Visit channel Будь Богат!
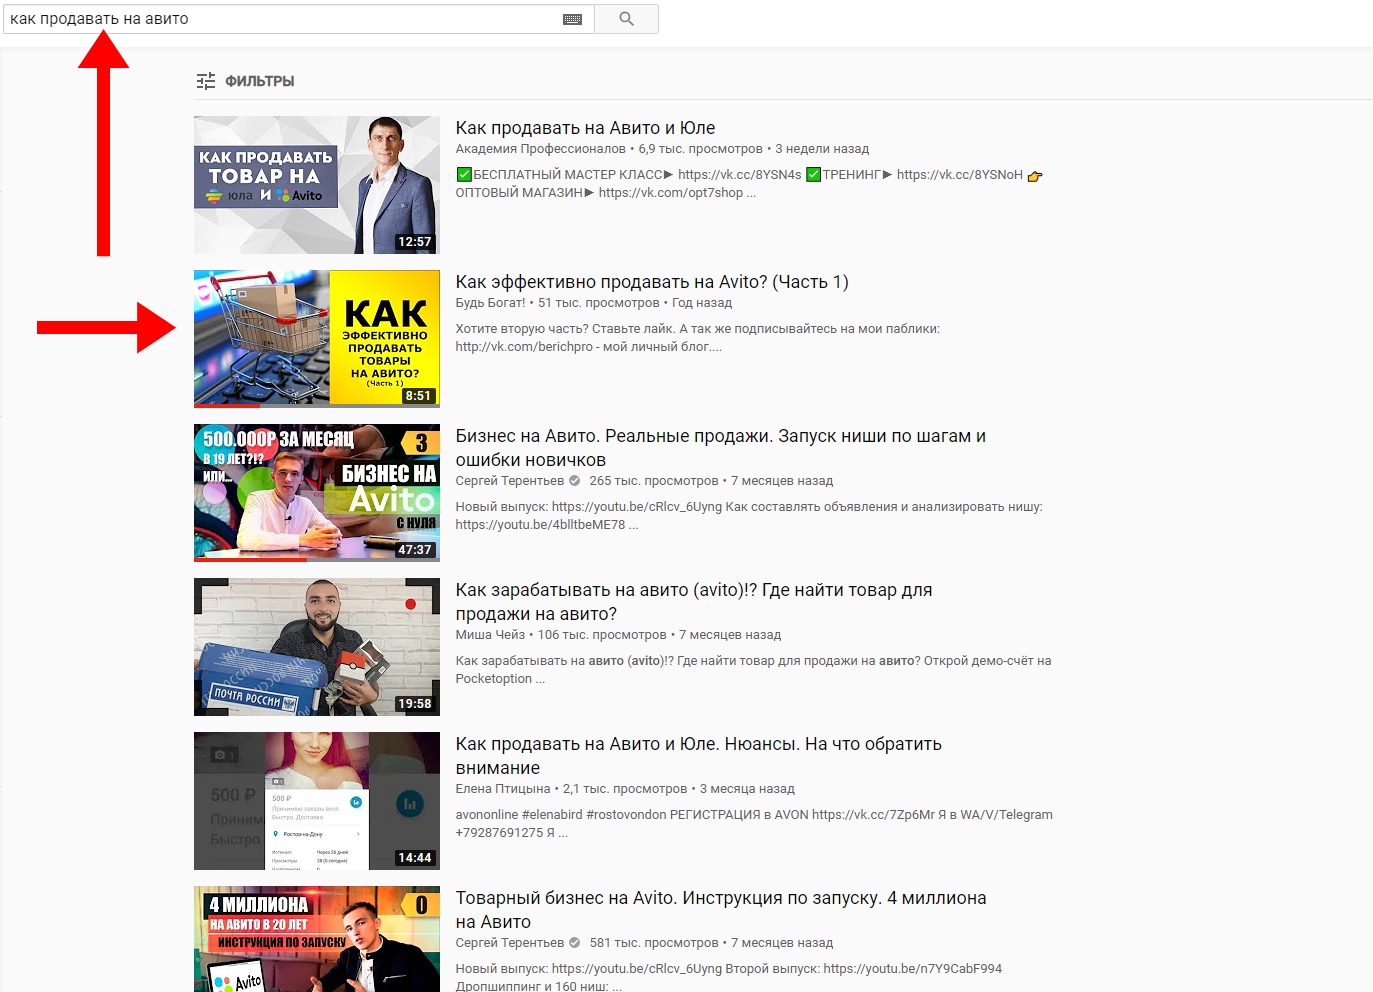Screen dimensions: 1373x992 490,303
